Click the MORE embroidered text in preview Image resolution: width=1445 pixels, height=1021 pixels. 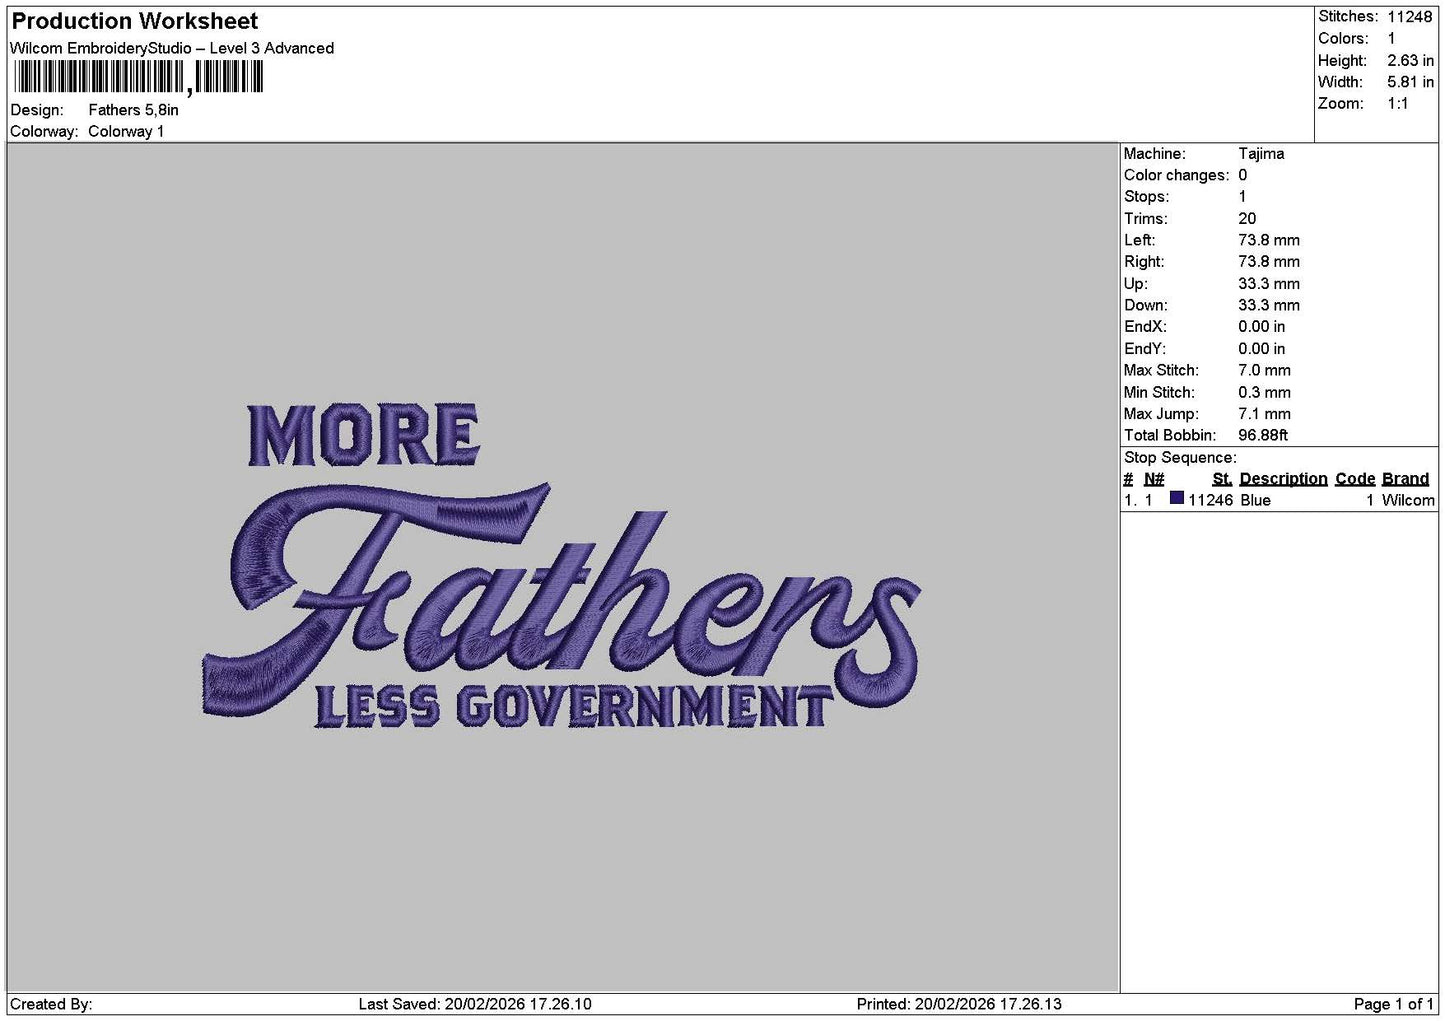(x=363, y=436)
